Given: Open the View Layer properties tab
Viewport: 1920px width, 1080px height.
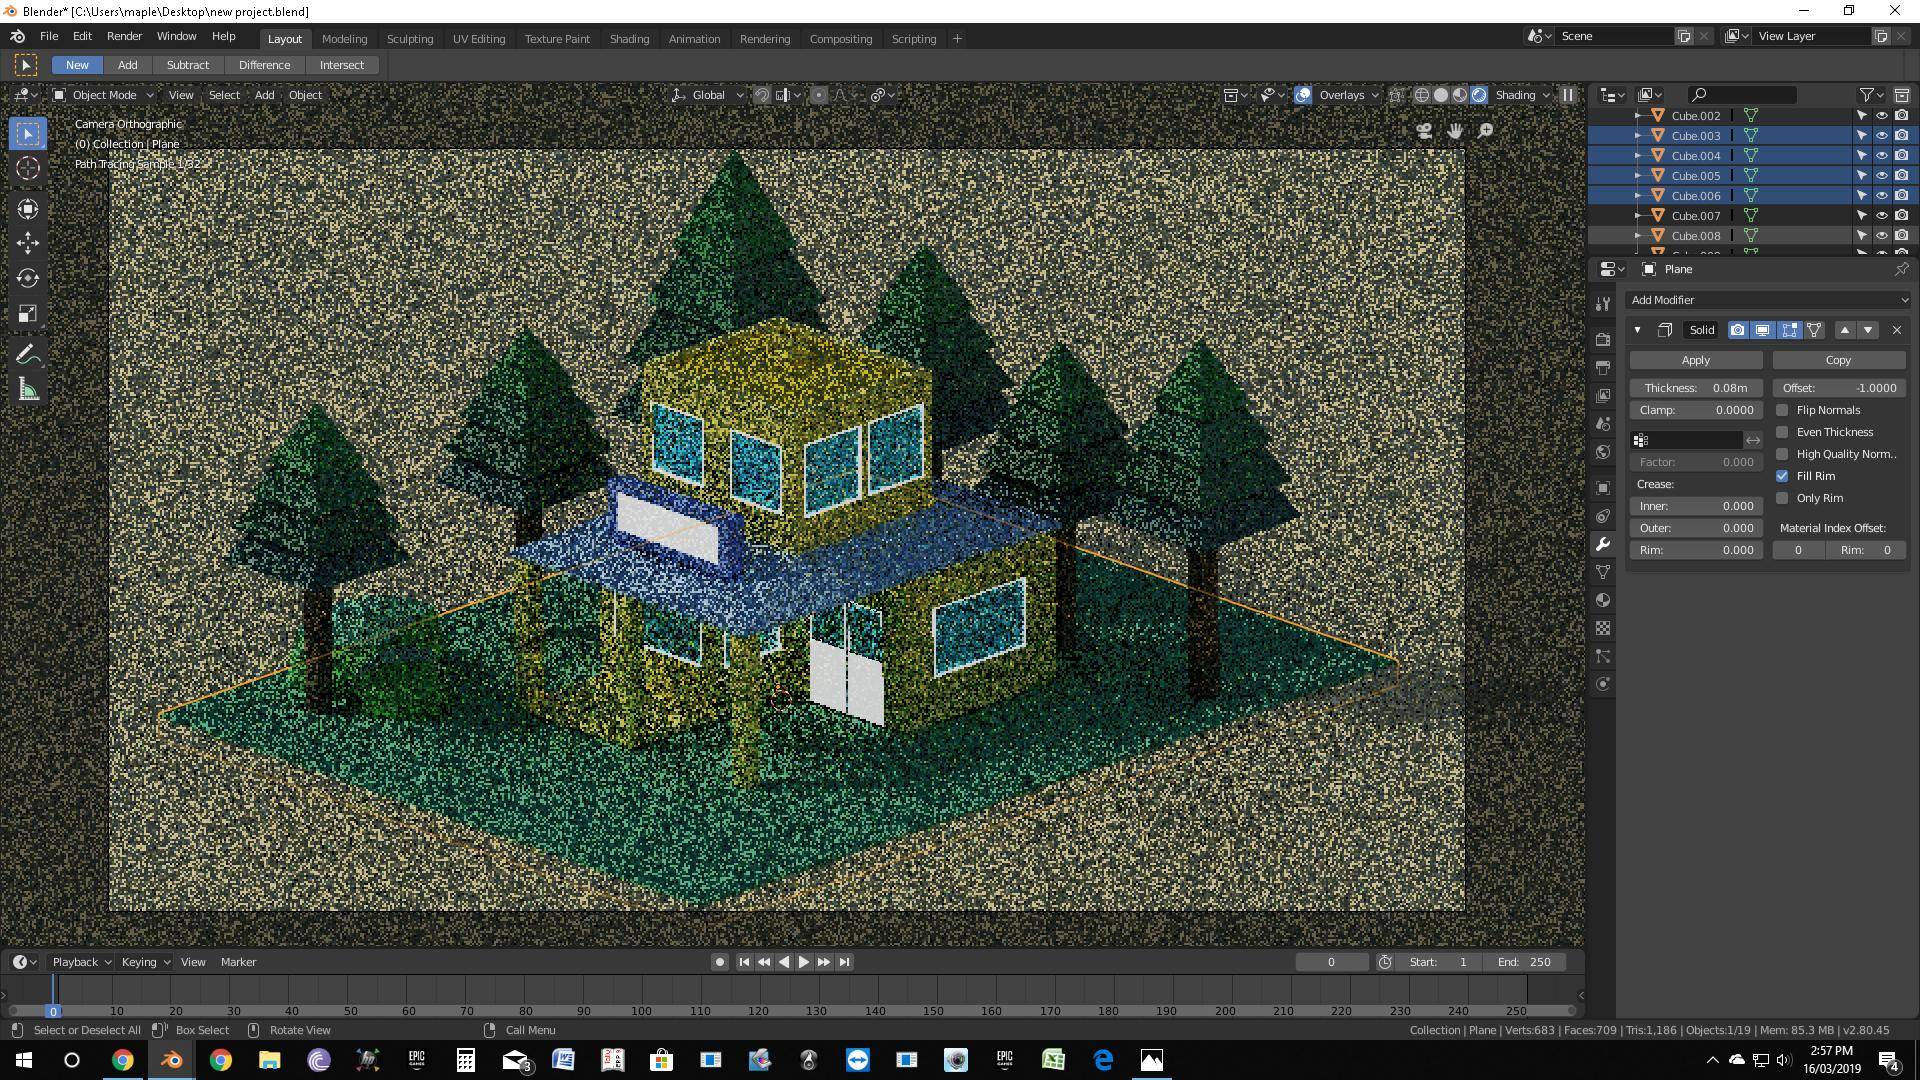Looking at the screenshot, I should tap(1603, 396).
